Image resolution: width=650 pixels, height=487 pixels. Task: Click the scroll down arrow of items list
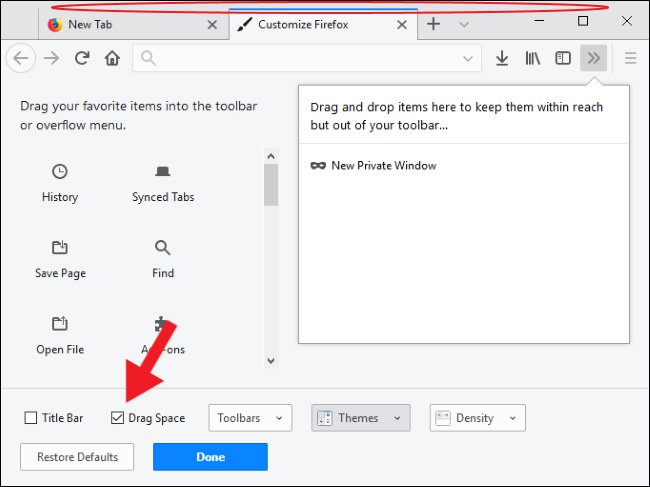coord(271,360)
